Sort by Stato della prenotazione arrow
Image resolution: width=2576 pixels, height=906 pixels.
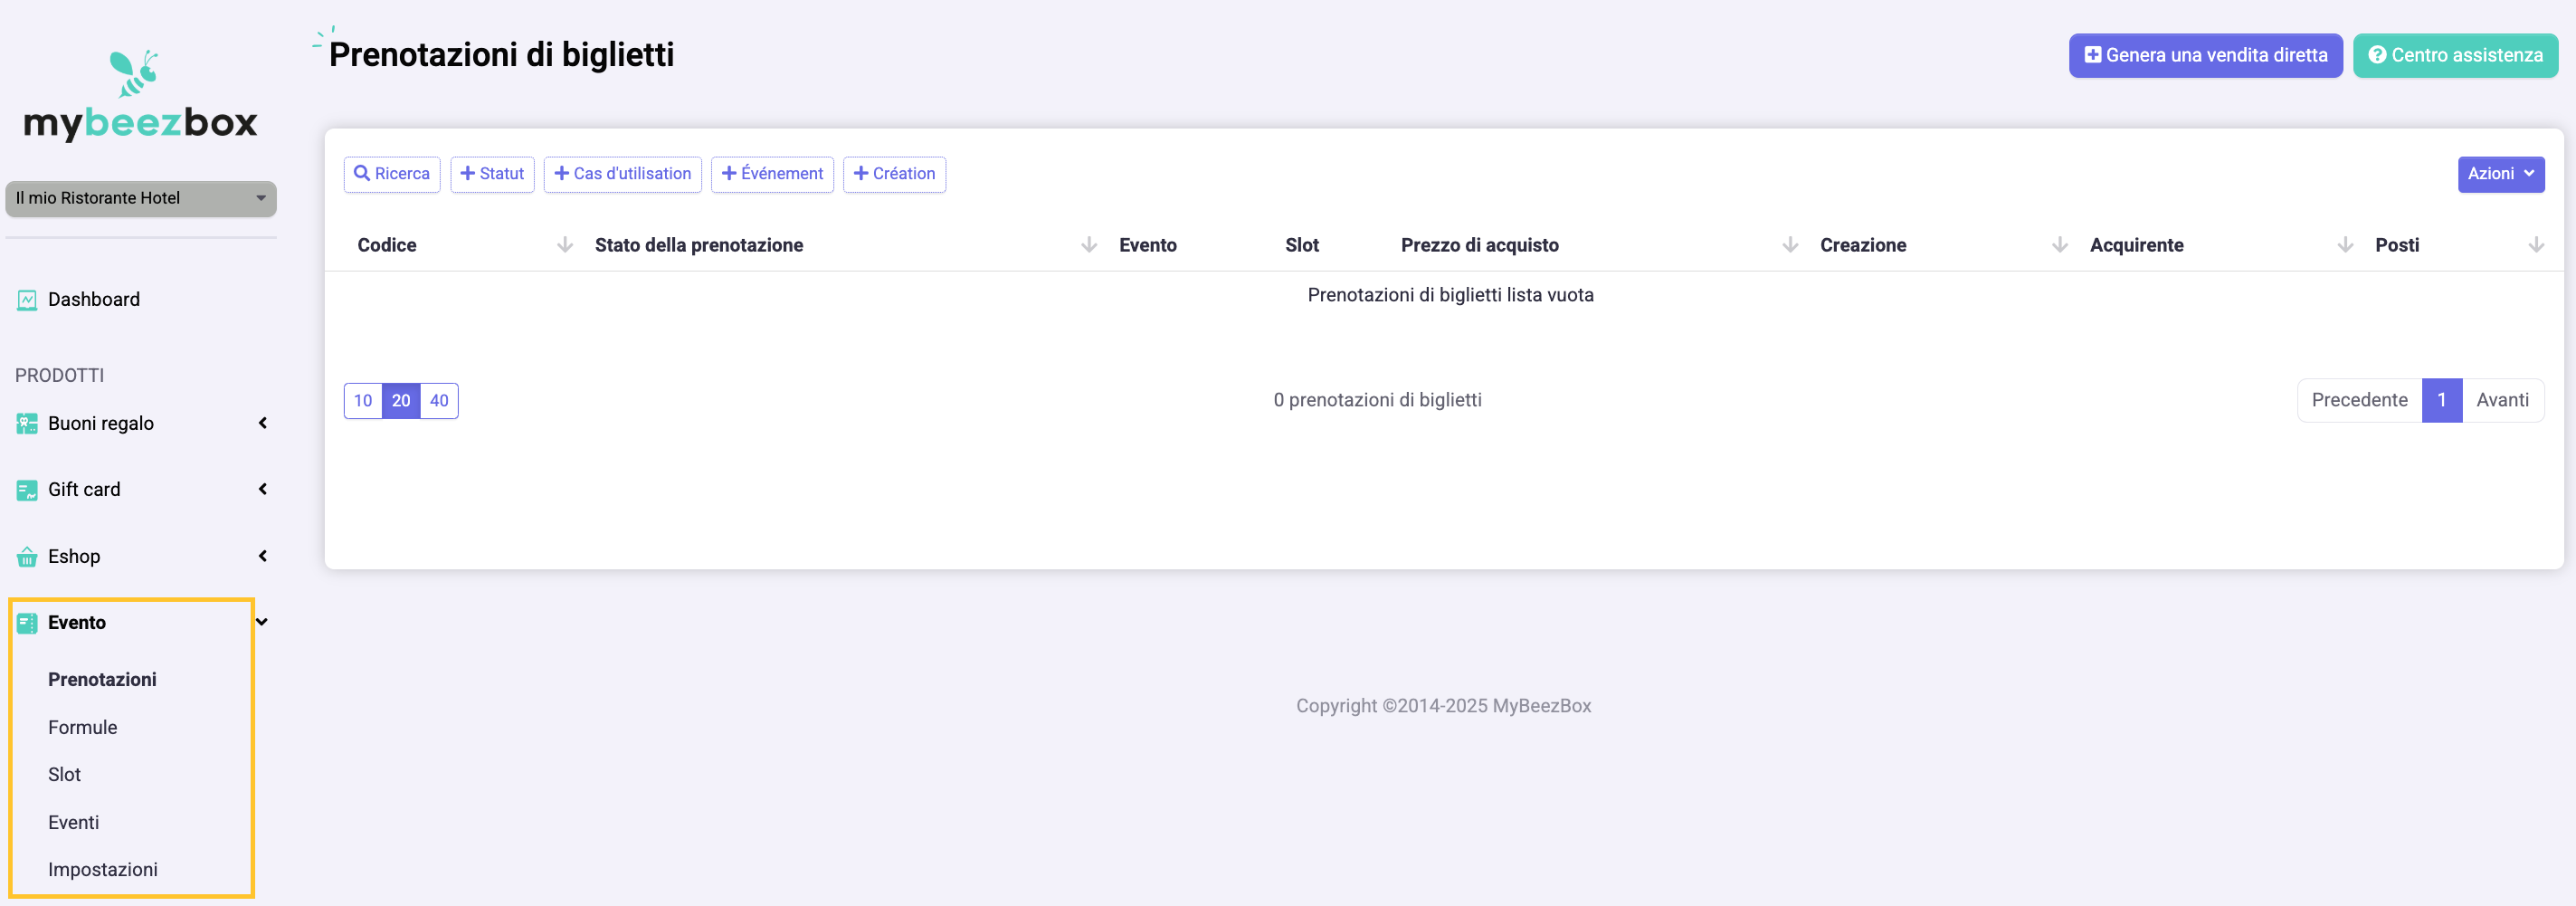pos(1089,245)
